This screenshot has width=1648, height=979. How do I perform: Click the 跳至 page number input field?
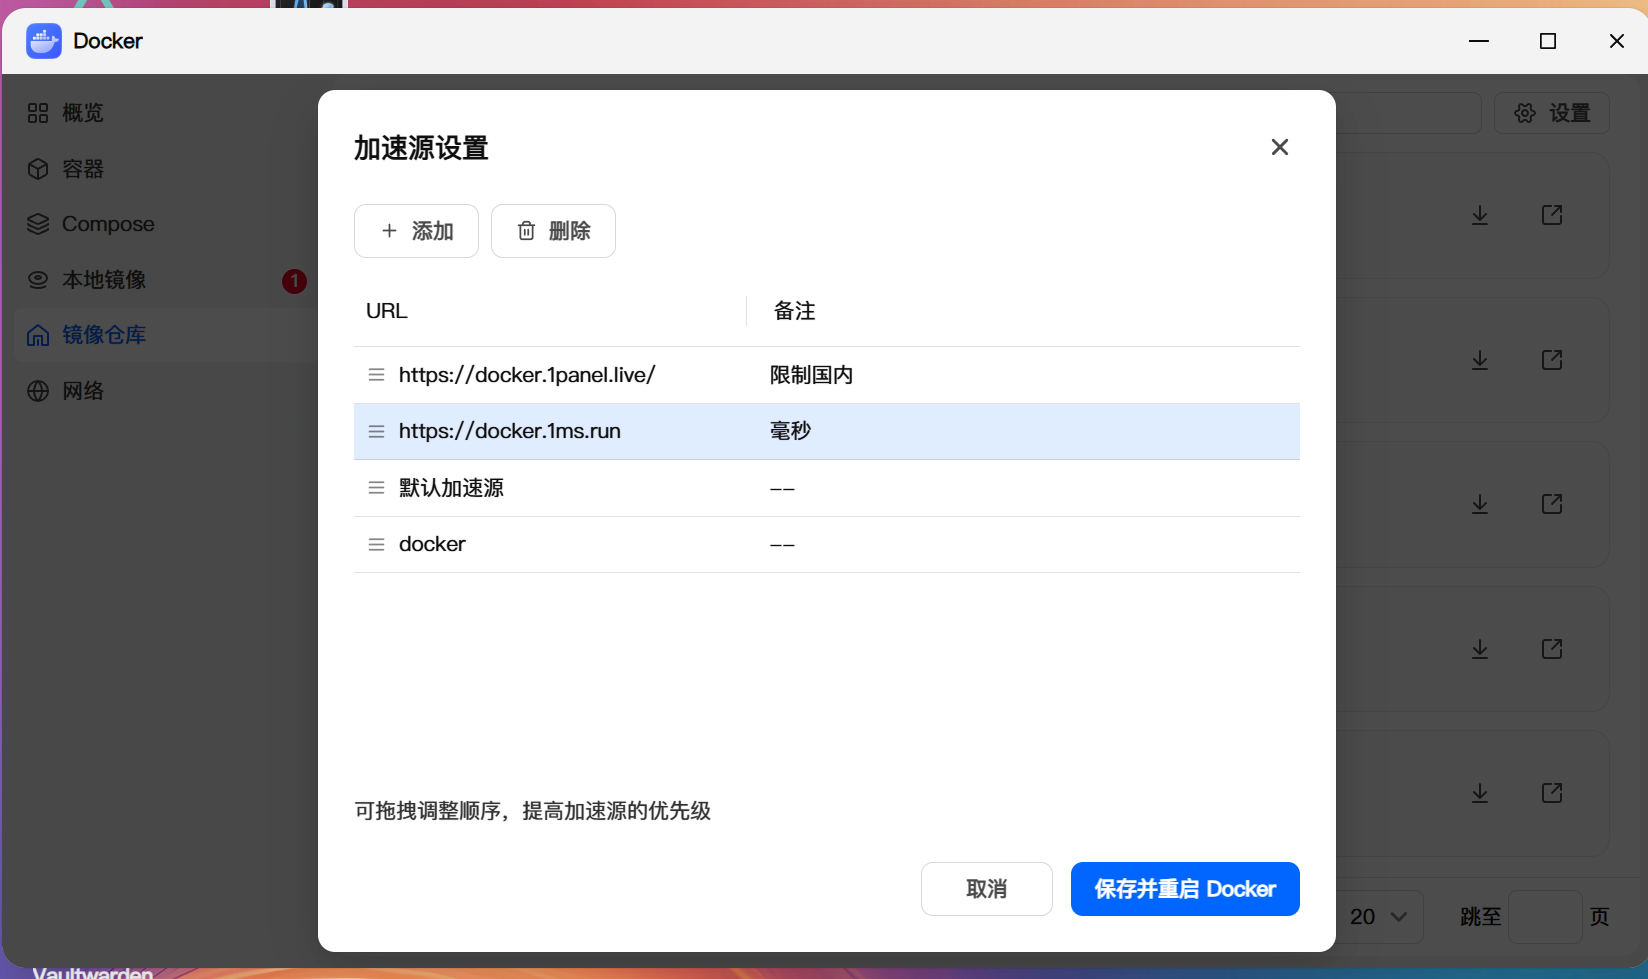[1545, 917]
